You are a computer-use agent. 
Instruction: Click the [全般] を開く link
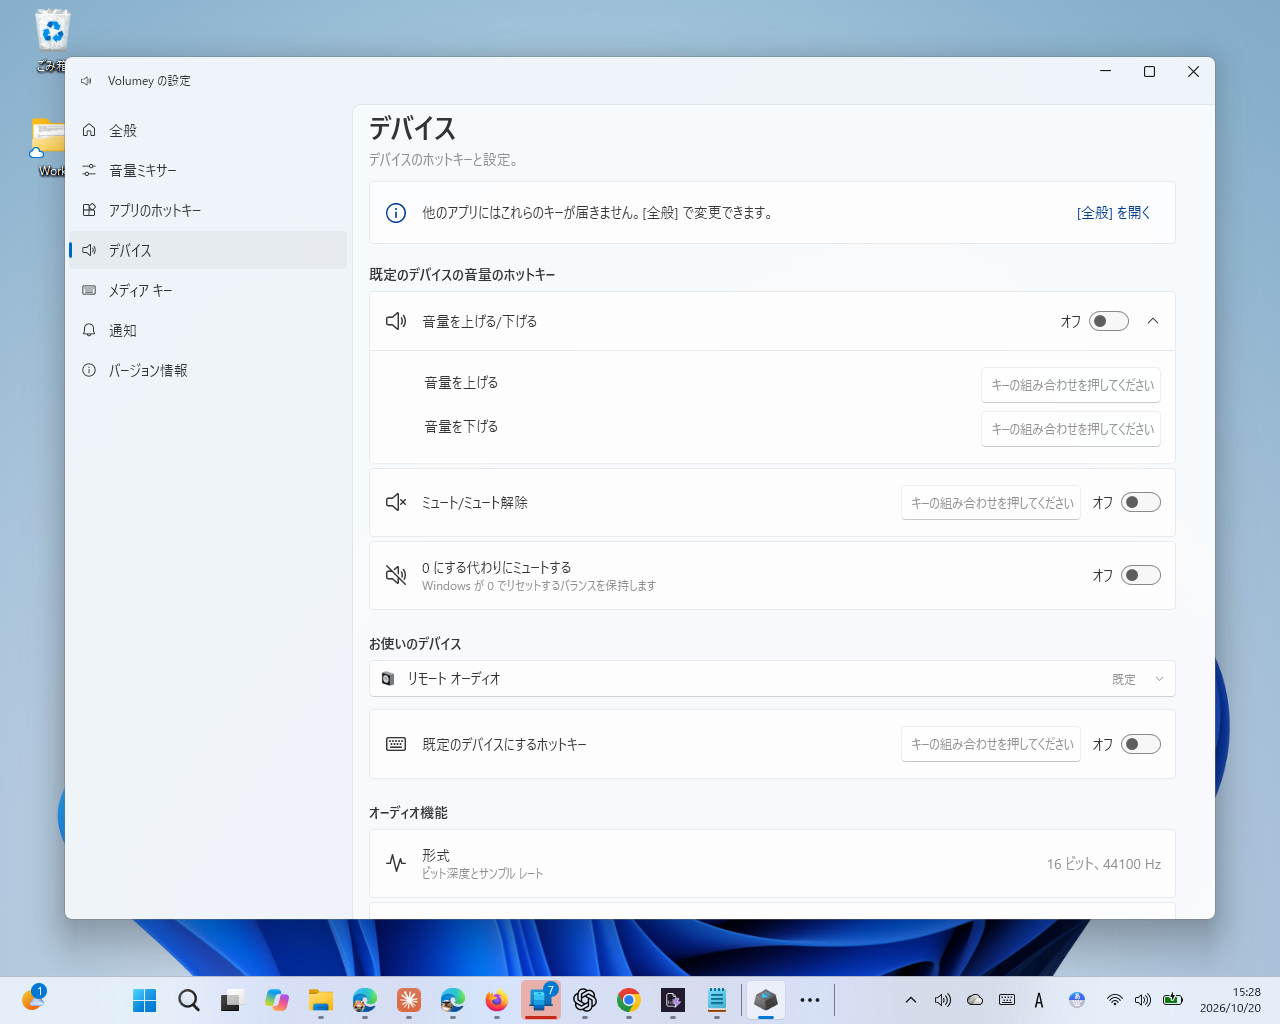[x=1113, y=212]
